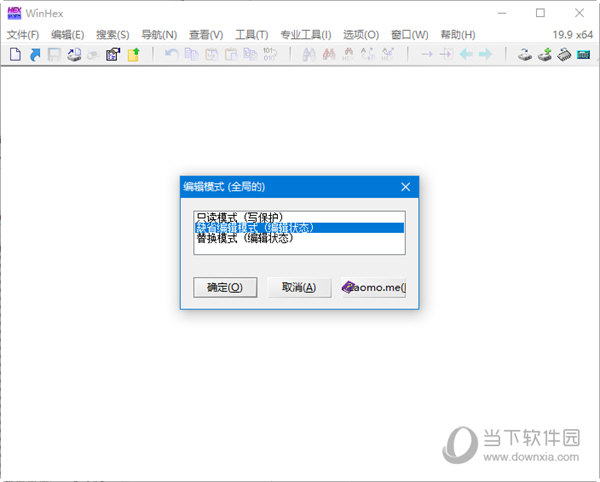600x482 pixels.
Task: Click the Back cyan arrow icon
Action: point(466,54)
